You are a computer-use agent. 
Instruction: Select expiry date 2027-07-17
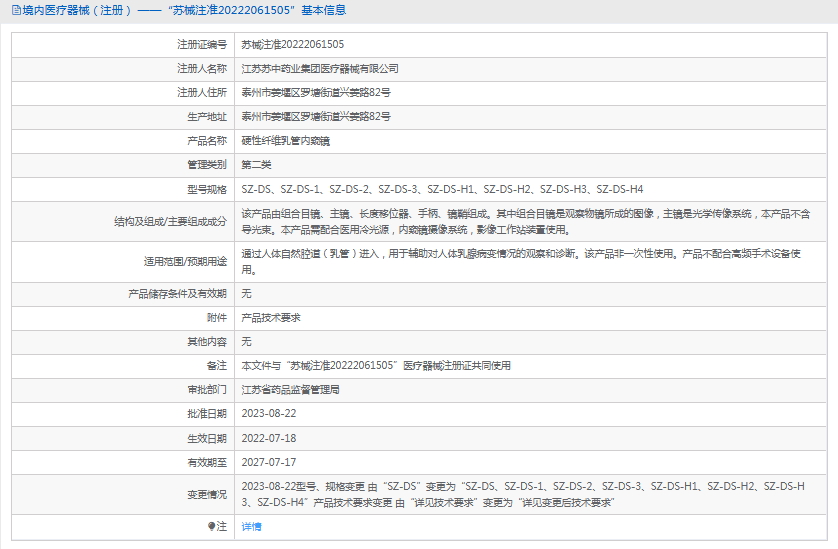pyautogui.click(x=269, y=462)
